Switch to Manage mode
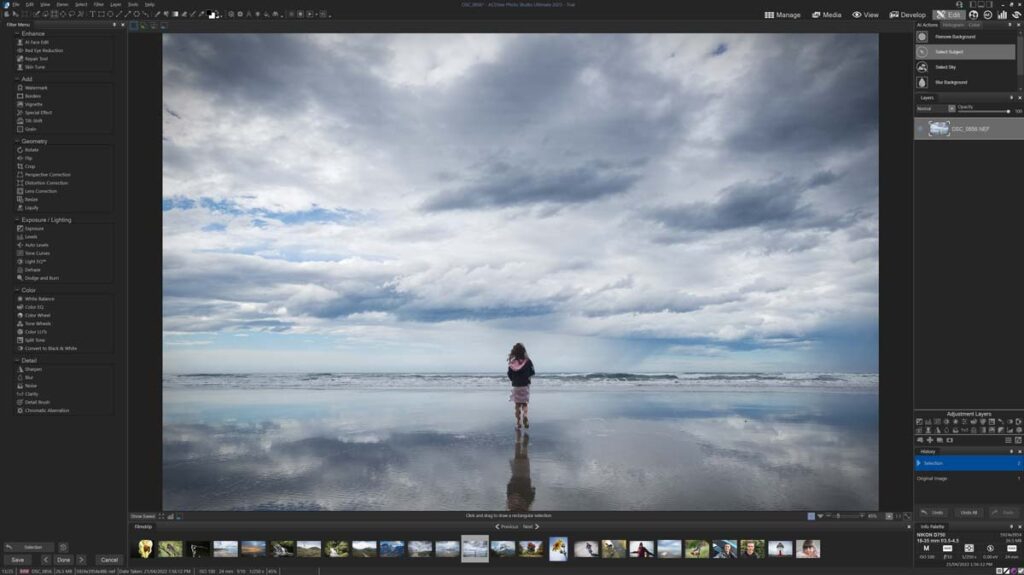 tap(782, 14)
